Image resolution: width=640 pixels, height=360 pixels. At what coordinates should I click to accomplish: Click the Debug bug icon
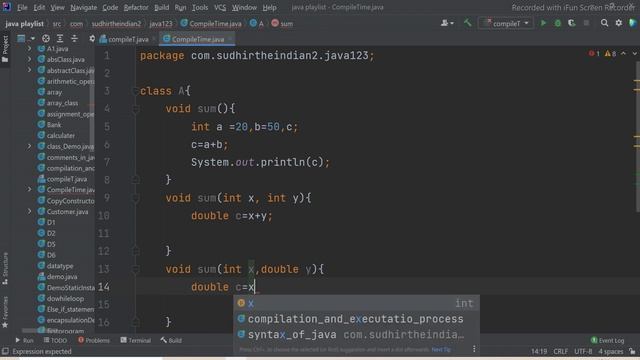coord(558,23)
